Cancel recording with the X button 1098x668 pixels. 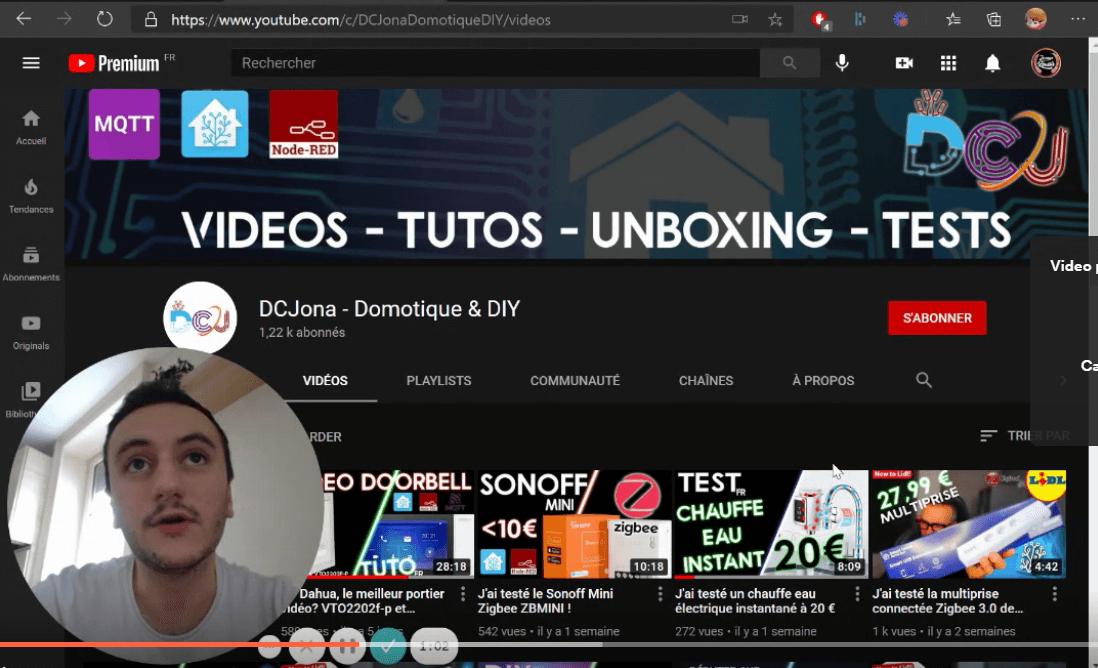pos(307,646)
